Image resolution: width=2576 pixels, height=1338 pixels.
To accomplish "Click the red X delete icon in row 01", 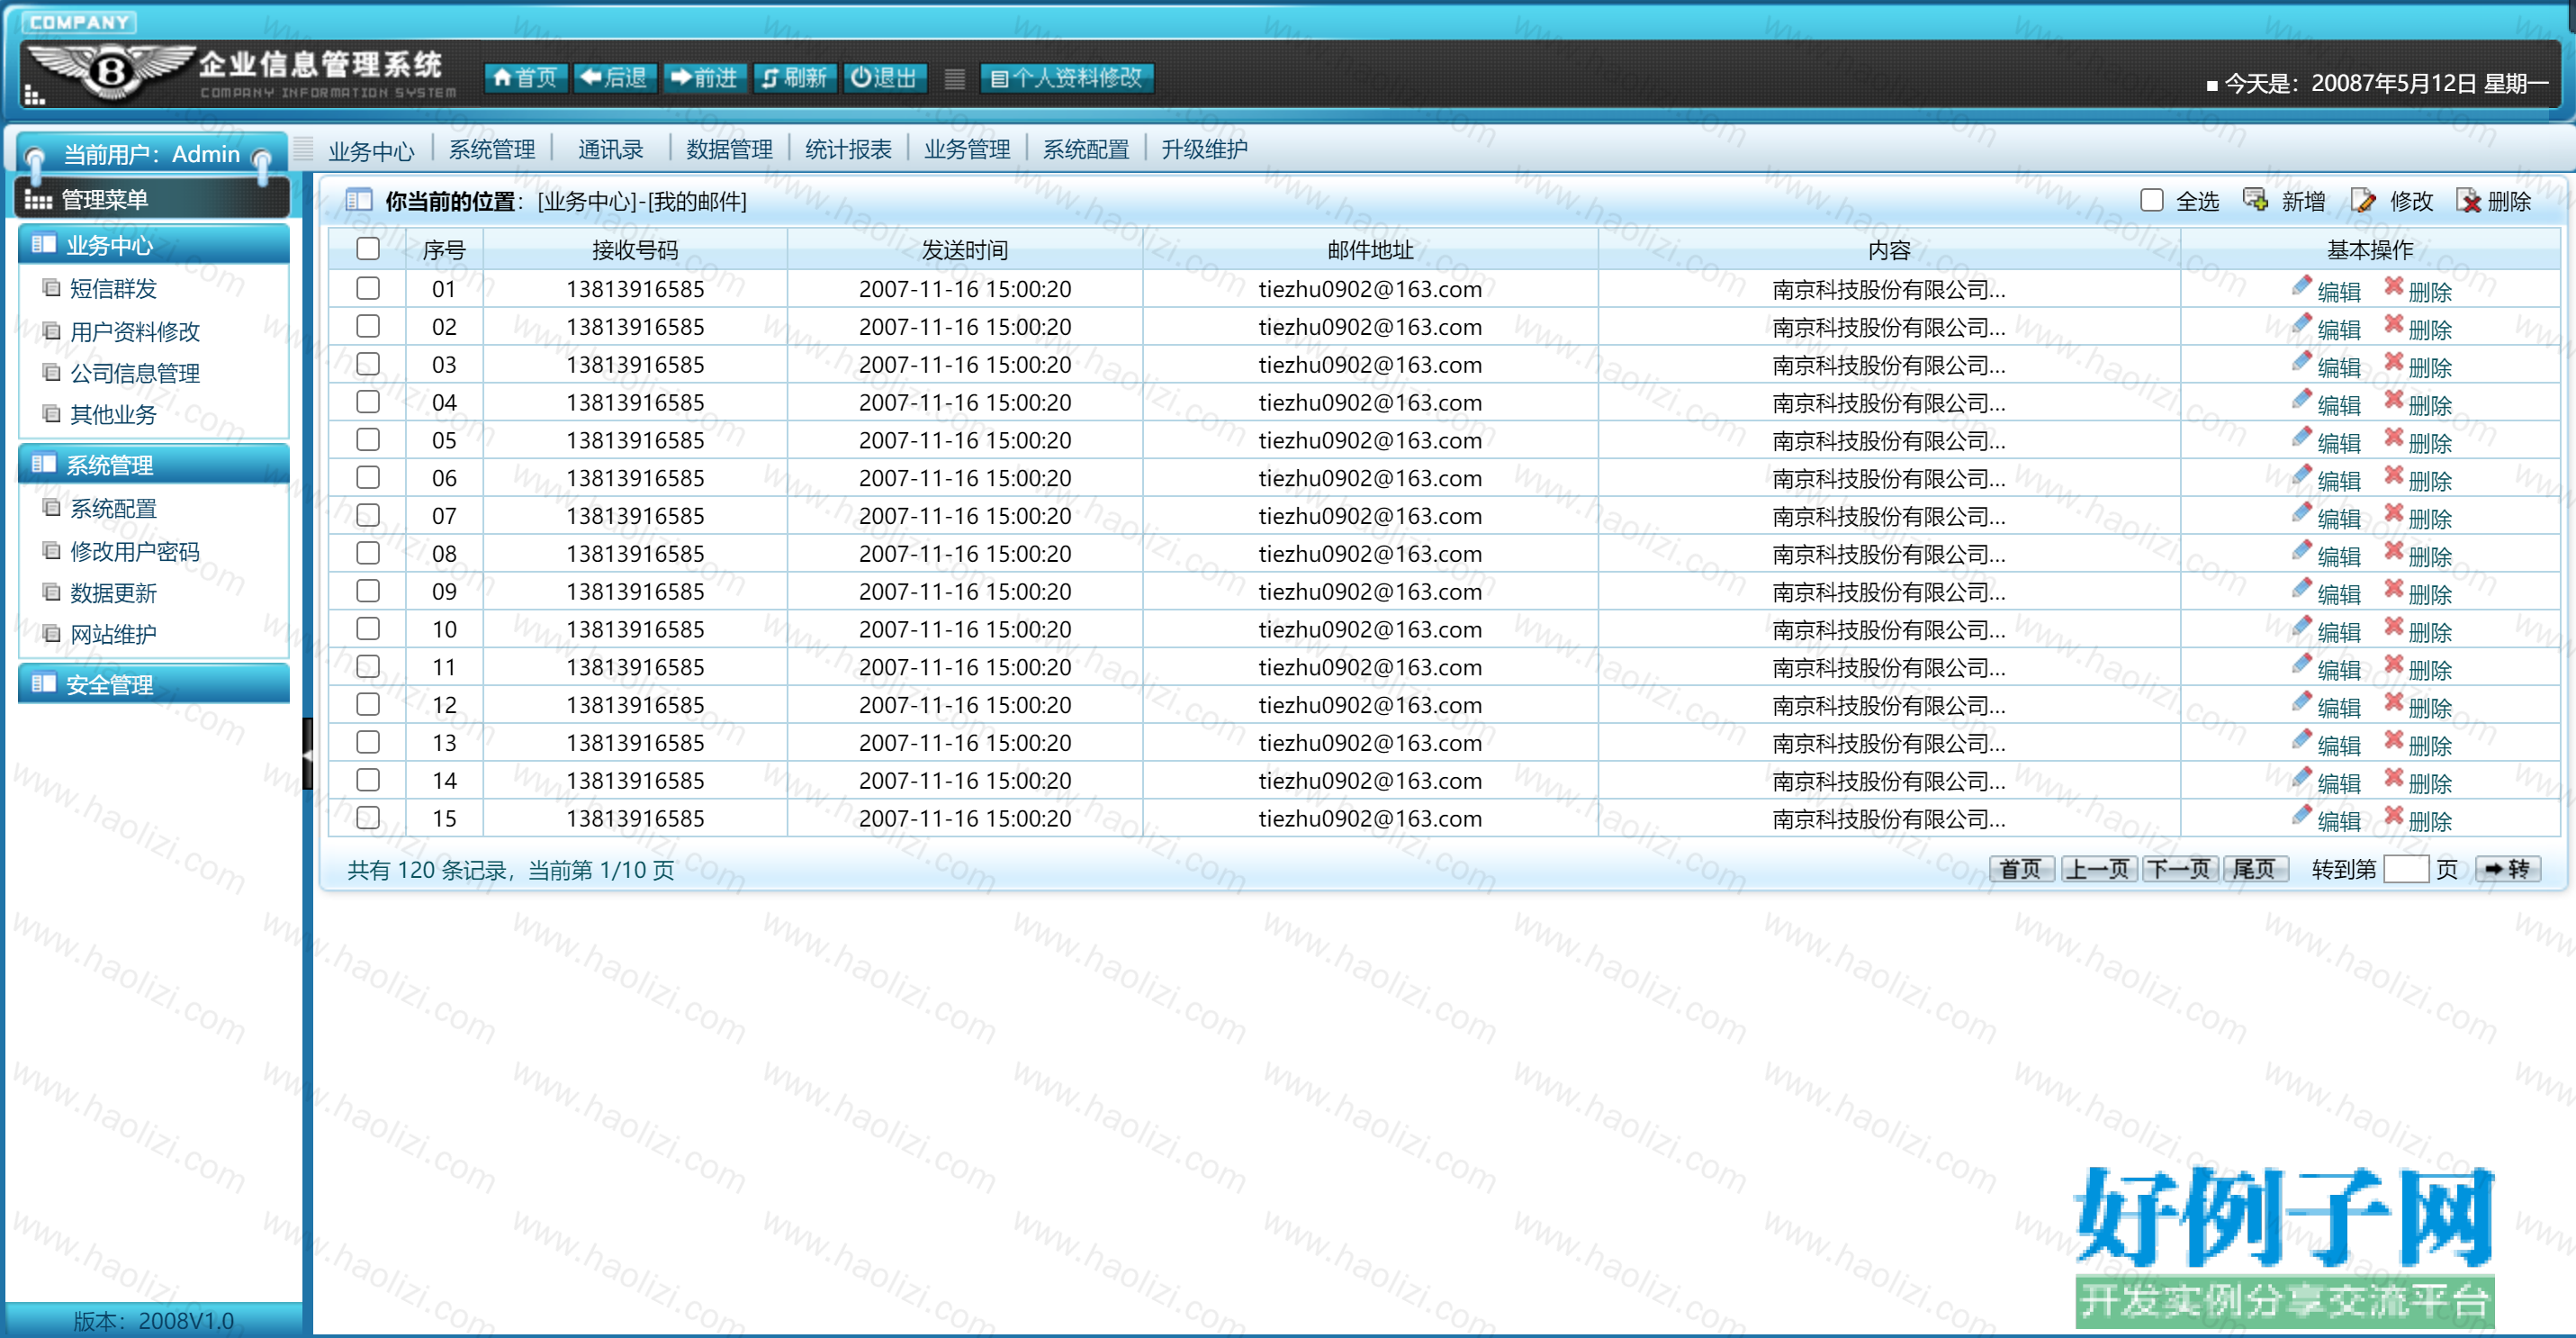I will coord(2394,286).
